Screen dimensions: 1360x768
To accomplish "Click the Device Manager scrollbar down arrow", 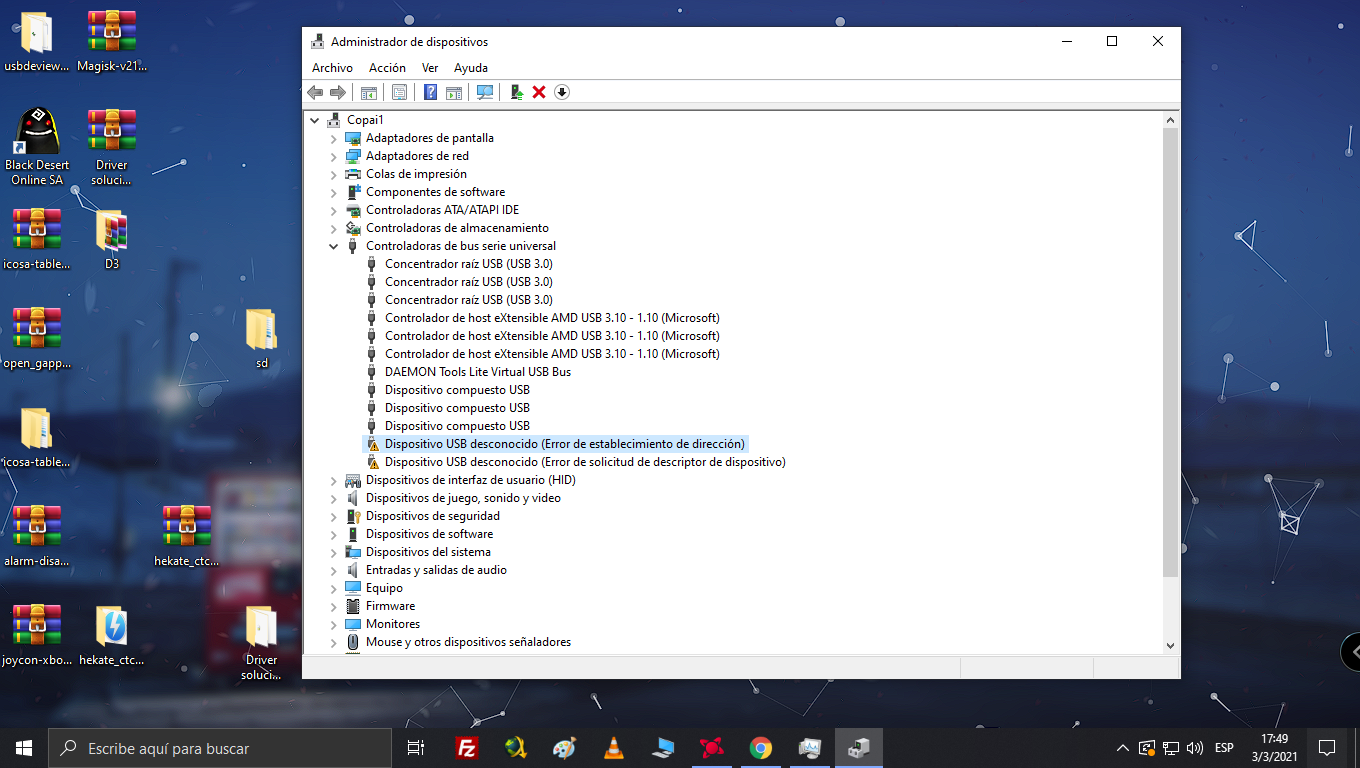I will [x=1171, y=646].
